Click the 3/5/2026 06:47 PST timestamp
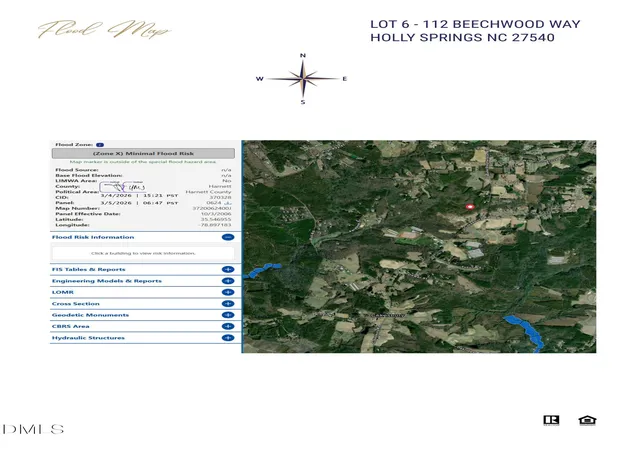640x450 pixels. click(139, 203)
